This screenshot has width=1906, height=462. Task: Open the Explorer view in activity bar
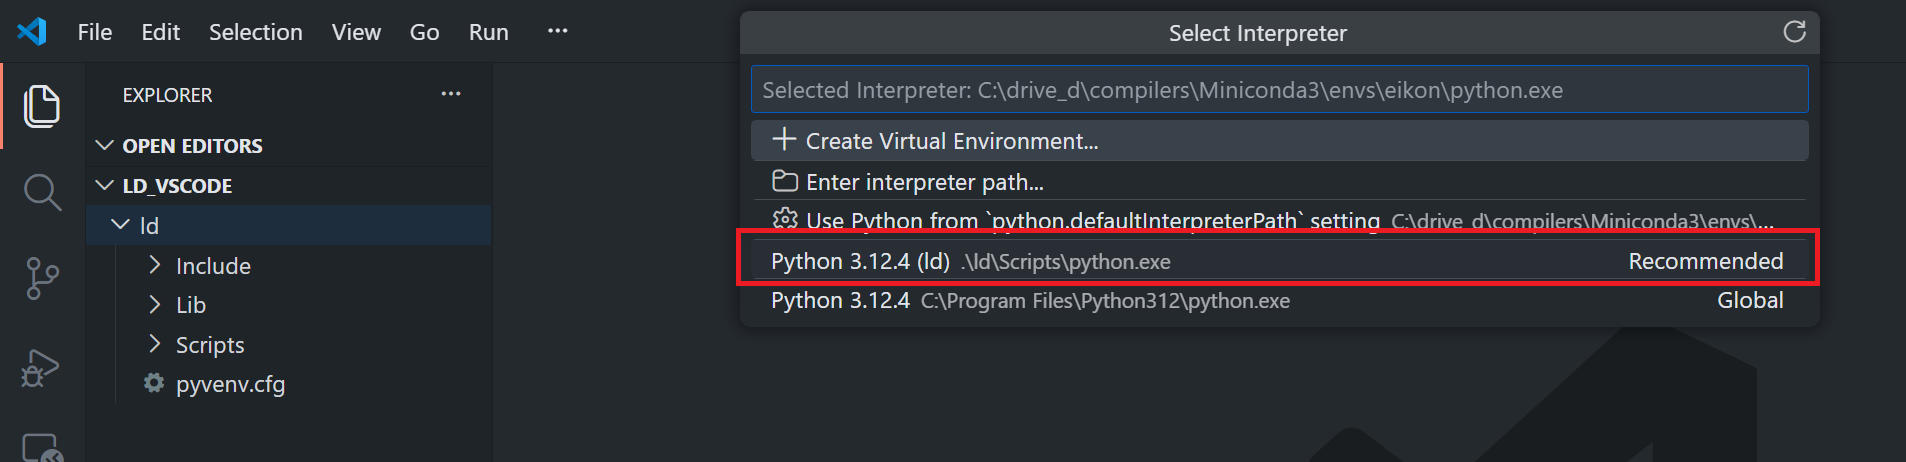(x=42, y=106)
